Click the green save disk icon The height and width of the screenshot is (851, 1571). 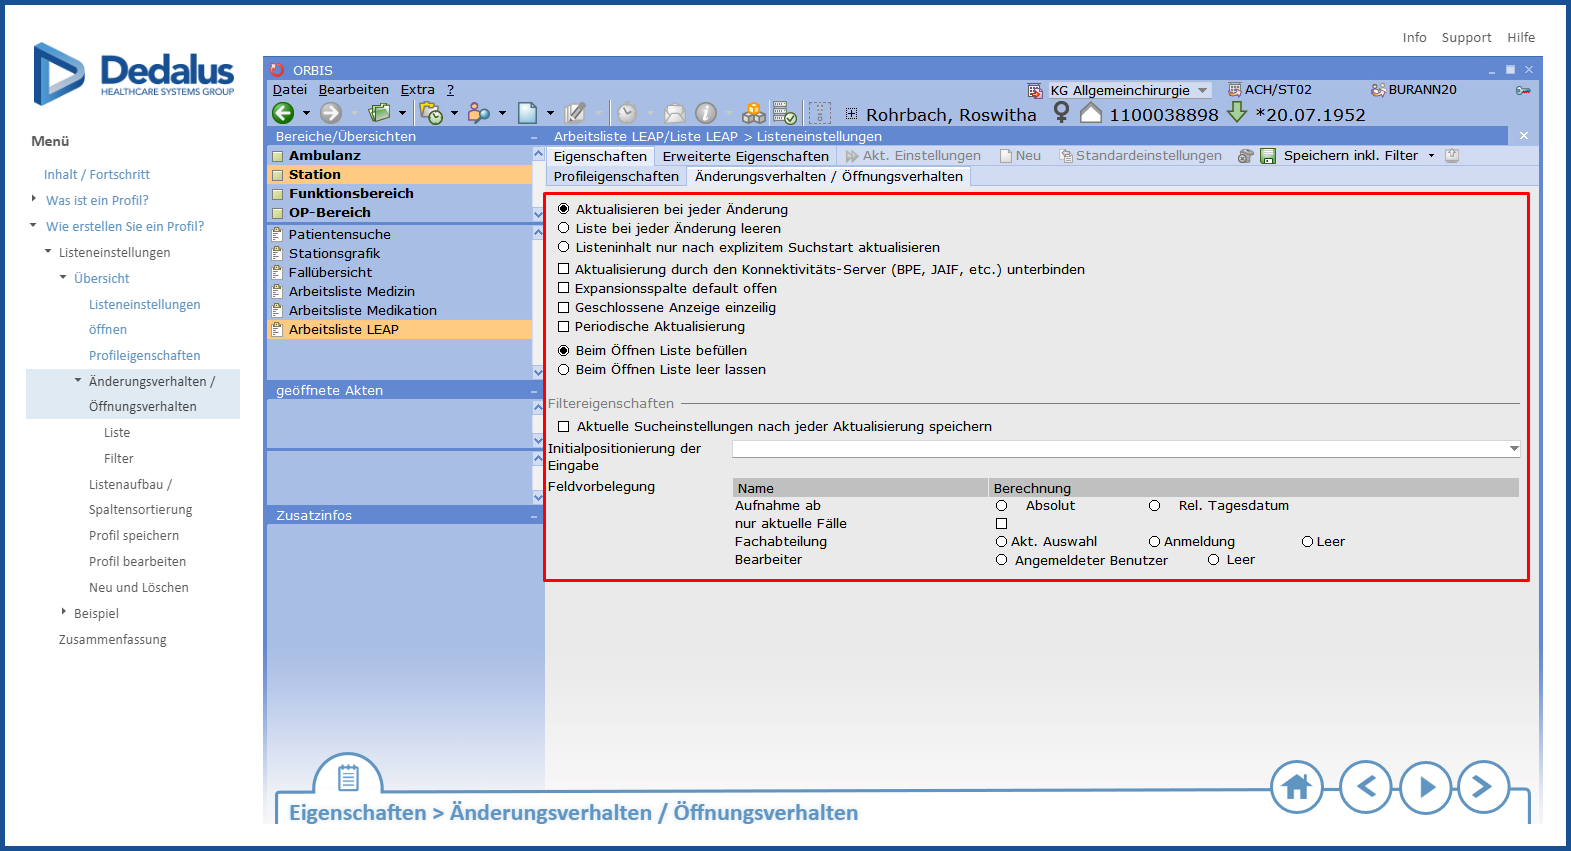click(1268, 156)
